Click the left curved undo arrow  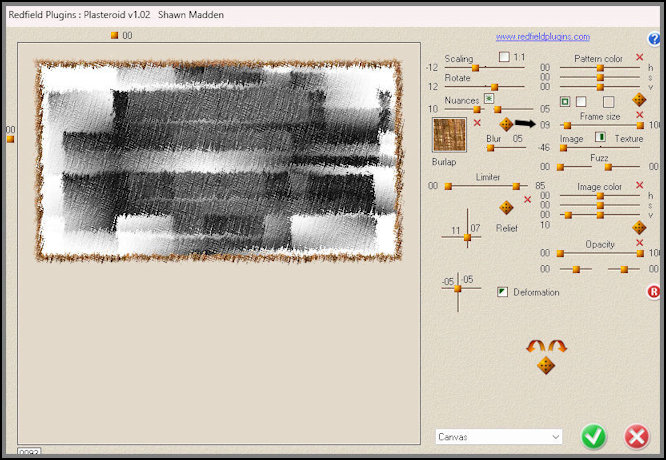point(536,346)
